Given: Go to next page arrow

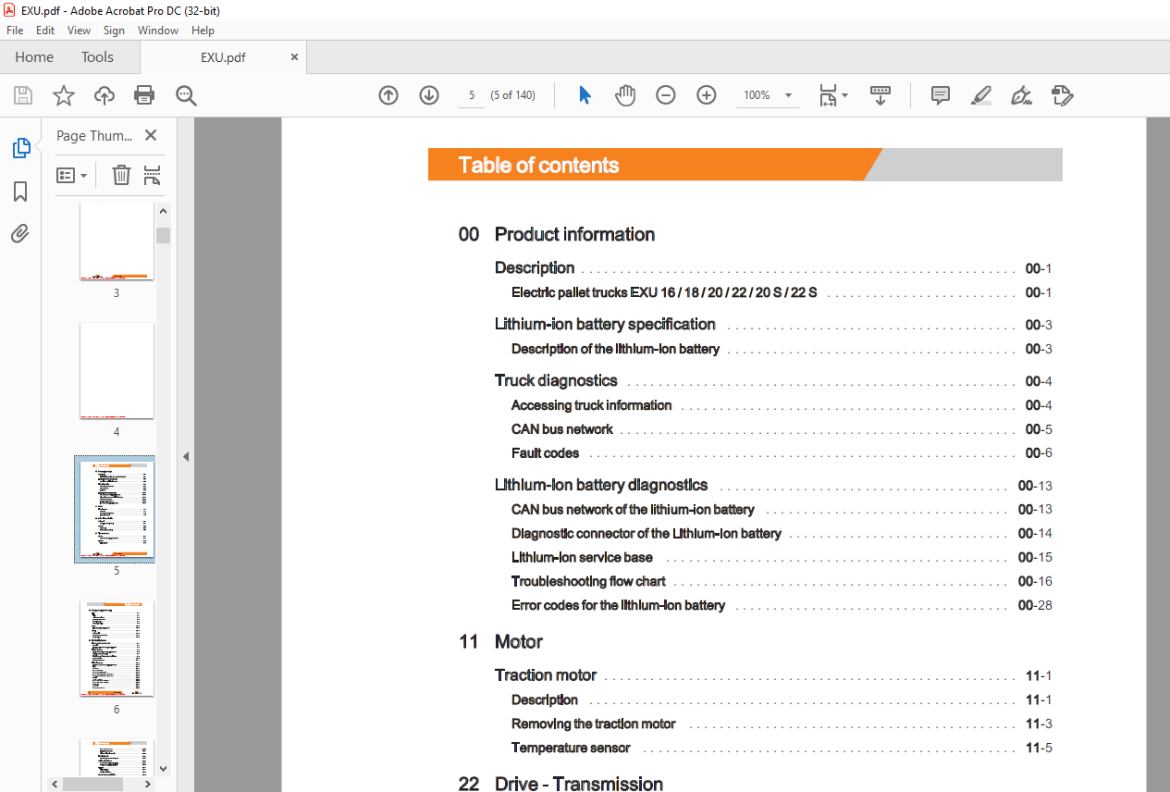Looking at the screenshot, I should tap(429, 95).
